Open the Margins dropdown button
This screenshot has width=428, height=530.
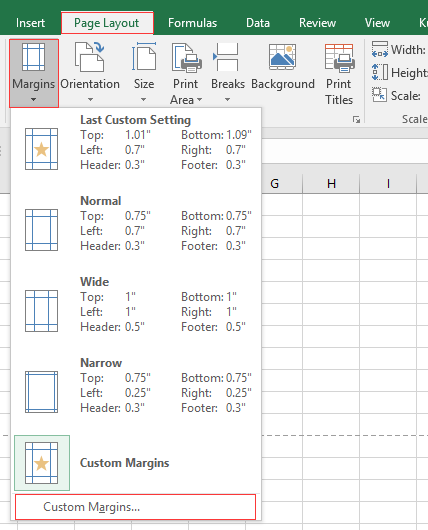pos(34,73)
